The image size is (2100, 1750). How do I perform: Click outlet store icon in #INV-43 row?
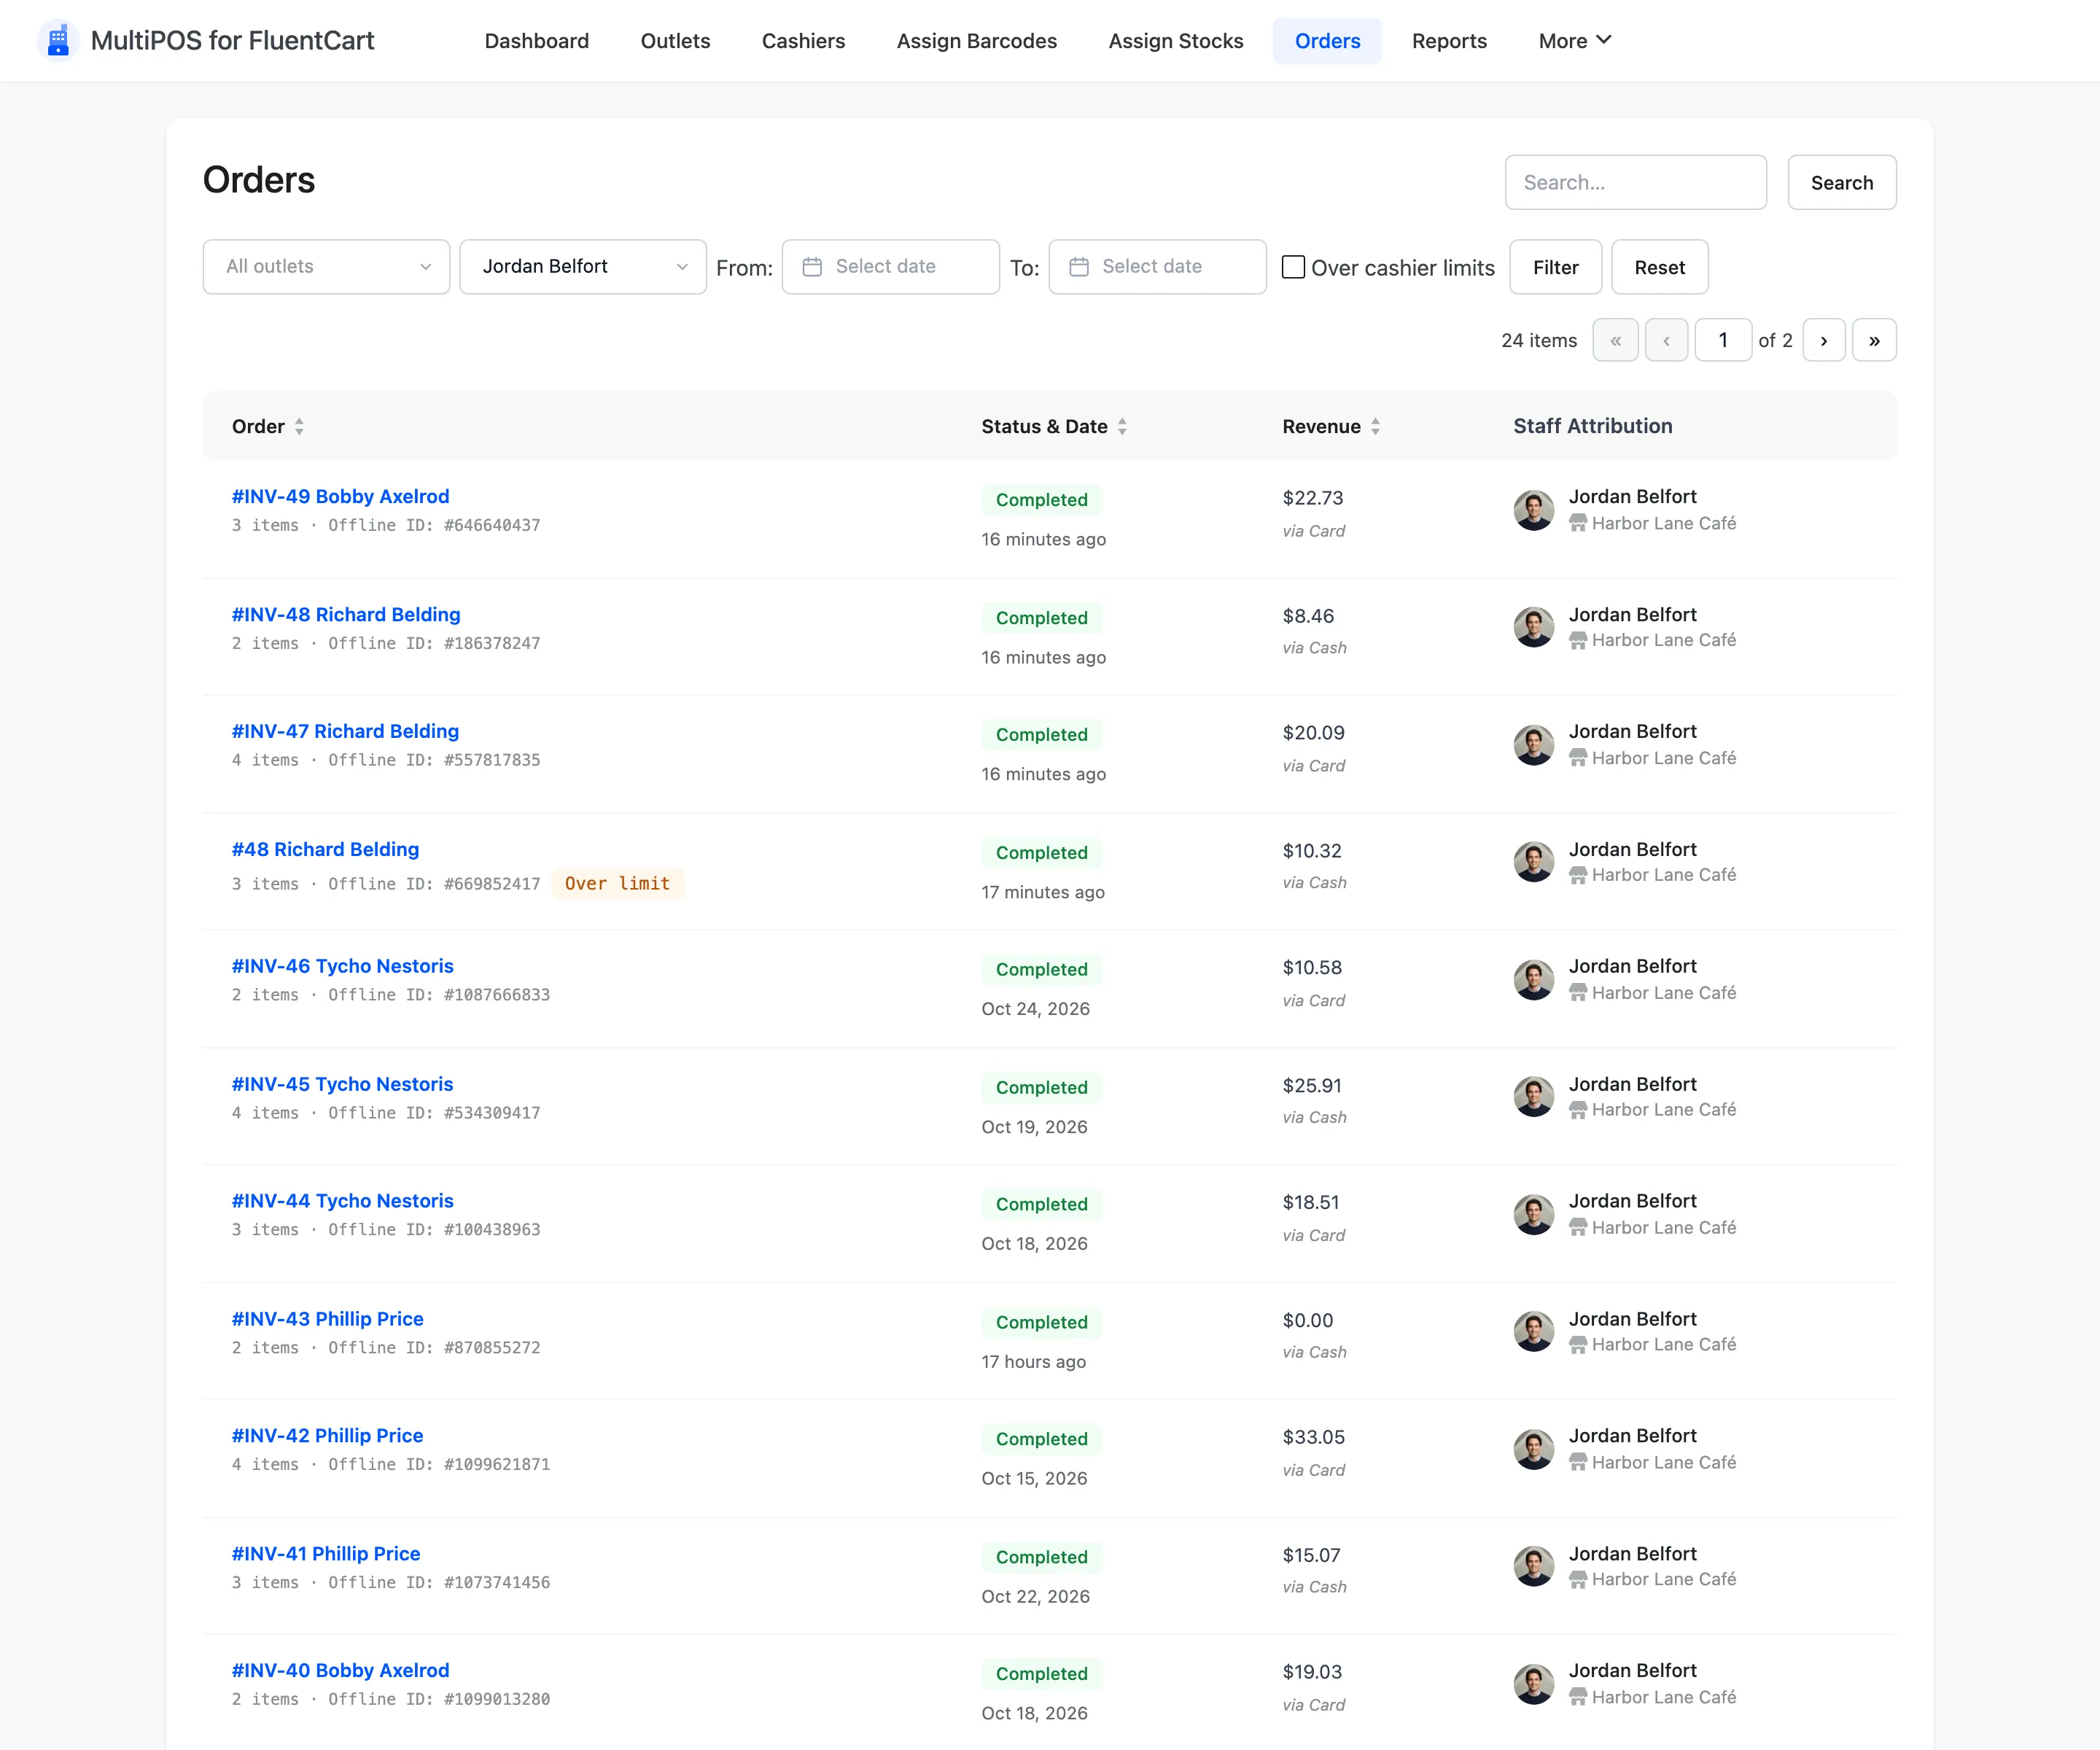[x=1578, y=1345]
